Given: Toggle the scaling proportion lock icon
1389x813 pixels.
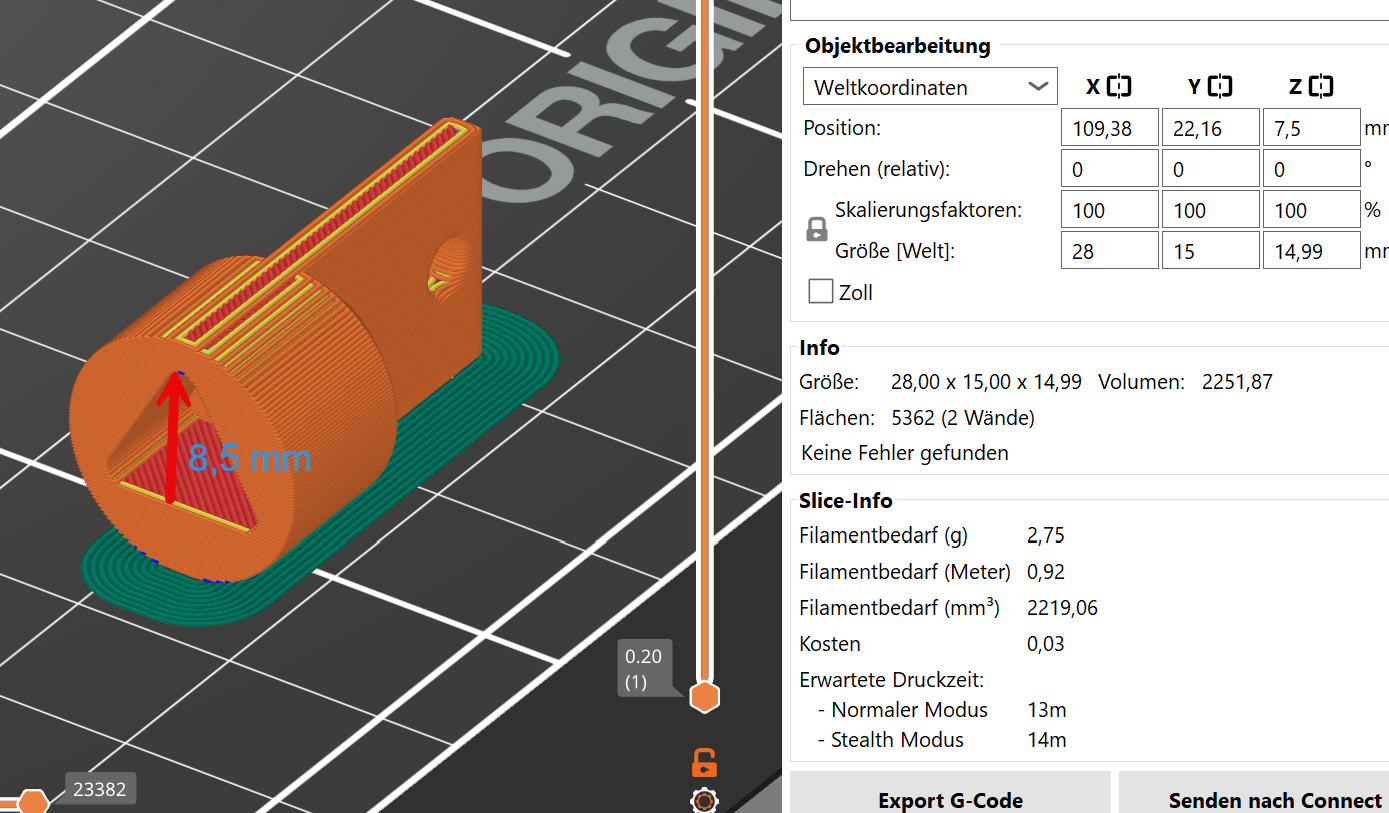Looking at the screenshot, I should tap(816, 230).
